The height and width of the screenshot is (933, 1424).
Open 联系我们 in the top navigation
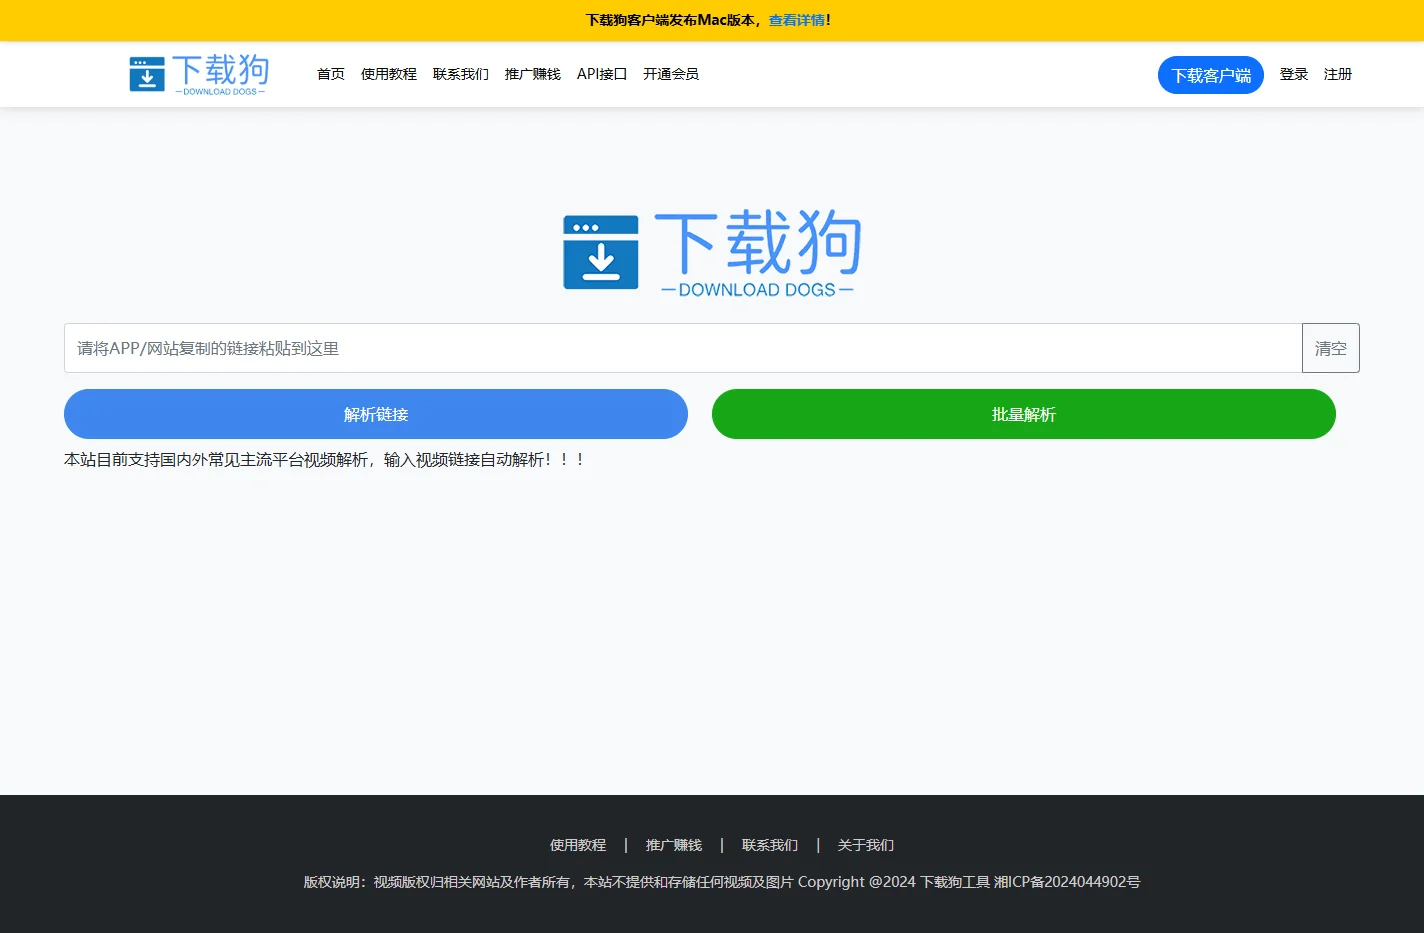click(x=461, y=74)
